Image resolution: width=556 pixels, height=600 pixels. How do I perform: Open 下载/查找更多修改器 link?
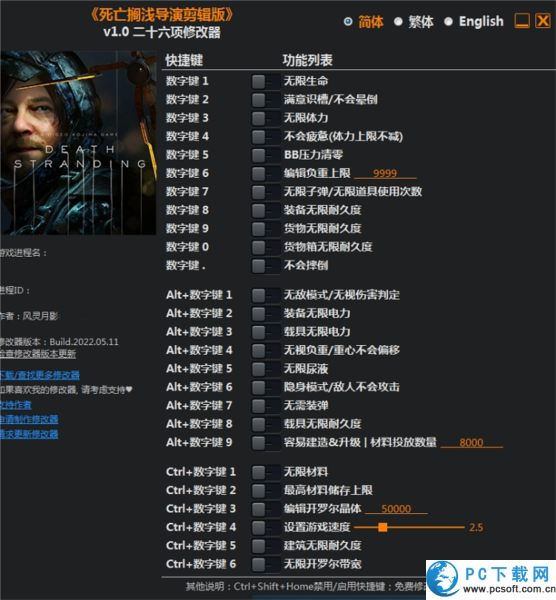[39, 375]
